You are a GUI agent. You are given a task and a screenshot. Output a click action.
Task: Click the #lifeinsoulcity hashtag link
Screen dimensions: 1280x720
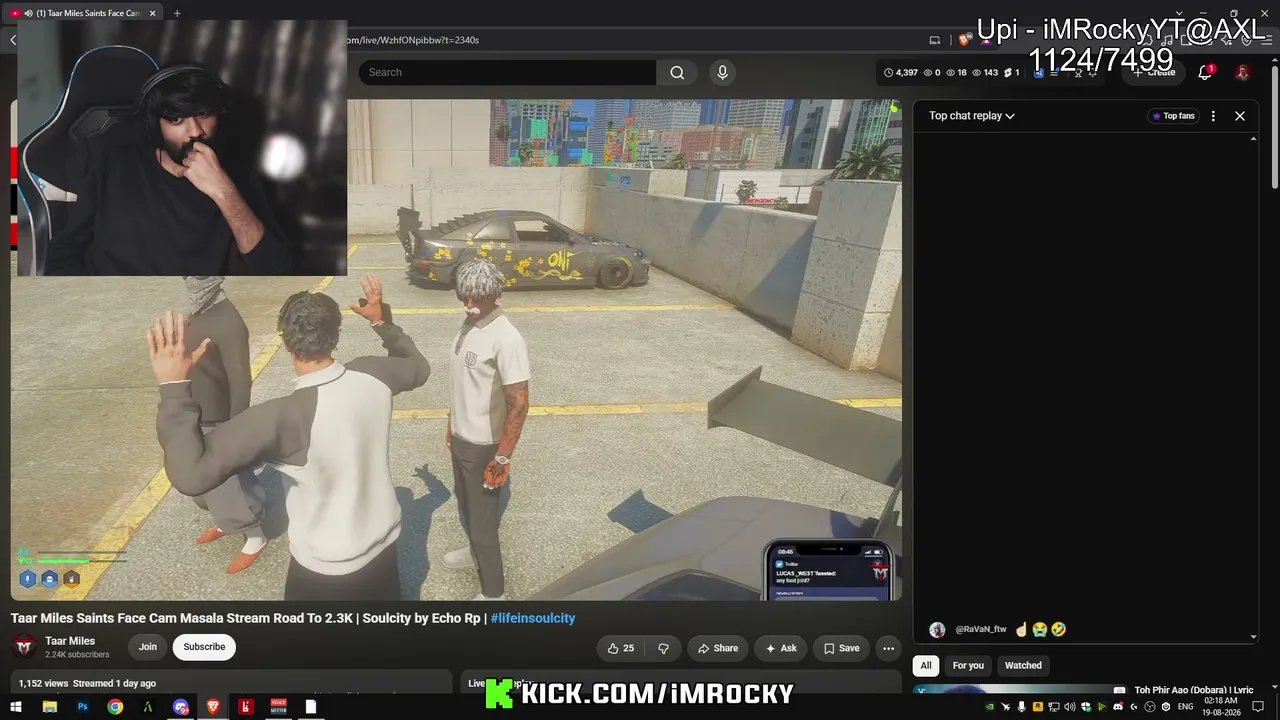(x=532, y=618)
